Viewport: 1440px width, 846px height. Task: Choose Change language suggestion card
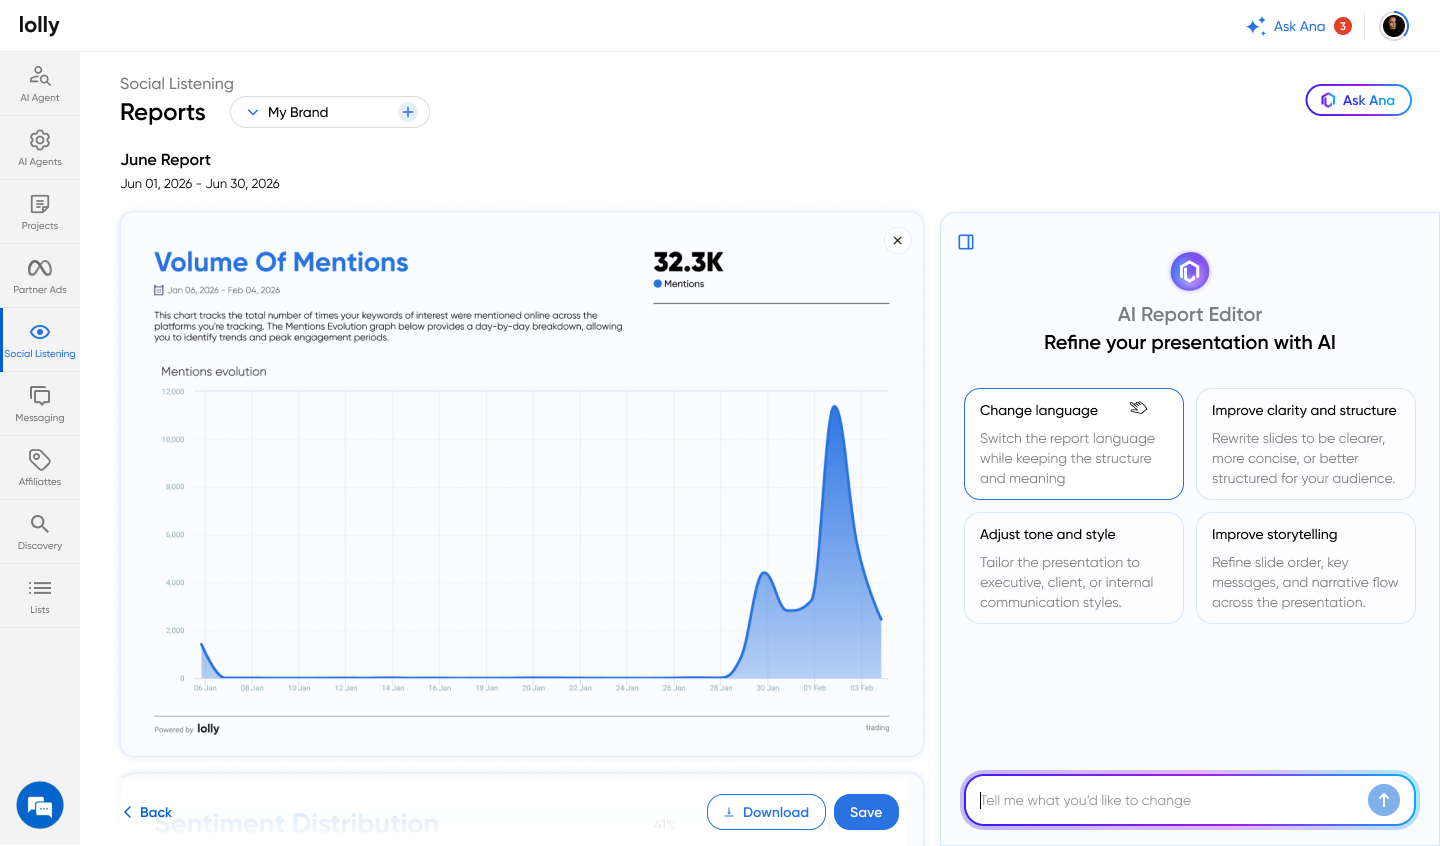tap(1074, 444)
